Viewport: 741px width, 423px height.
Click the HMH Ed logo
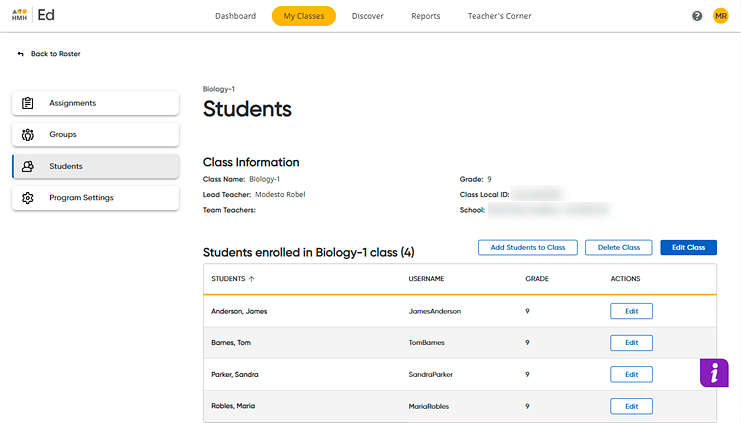[33, 15]
